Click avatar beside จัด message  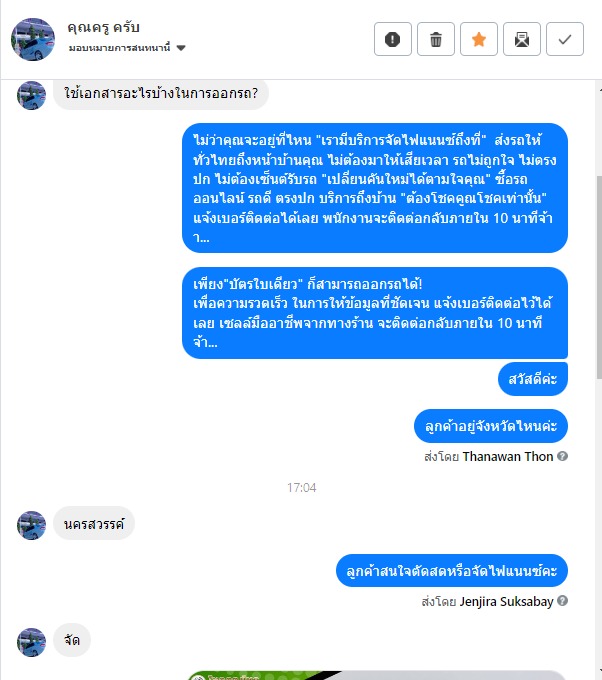pos(31,642)
